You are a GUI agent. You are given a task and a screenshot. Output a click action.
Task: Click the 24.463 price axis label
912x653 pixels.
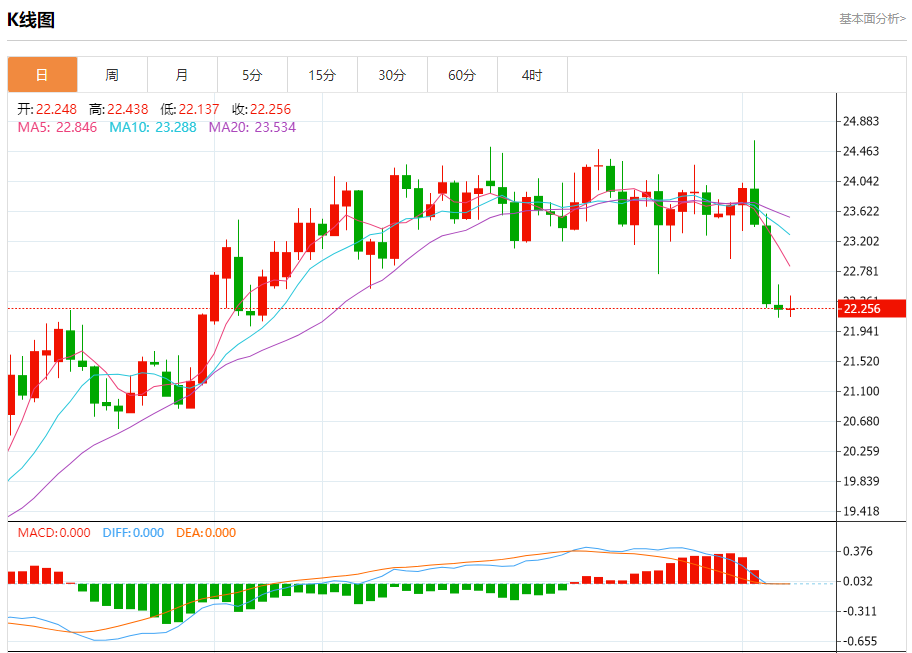pyautogui.click(x=861, y=151)
